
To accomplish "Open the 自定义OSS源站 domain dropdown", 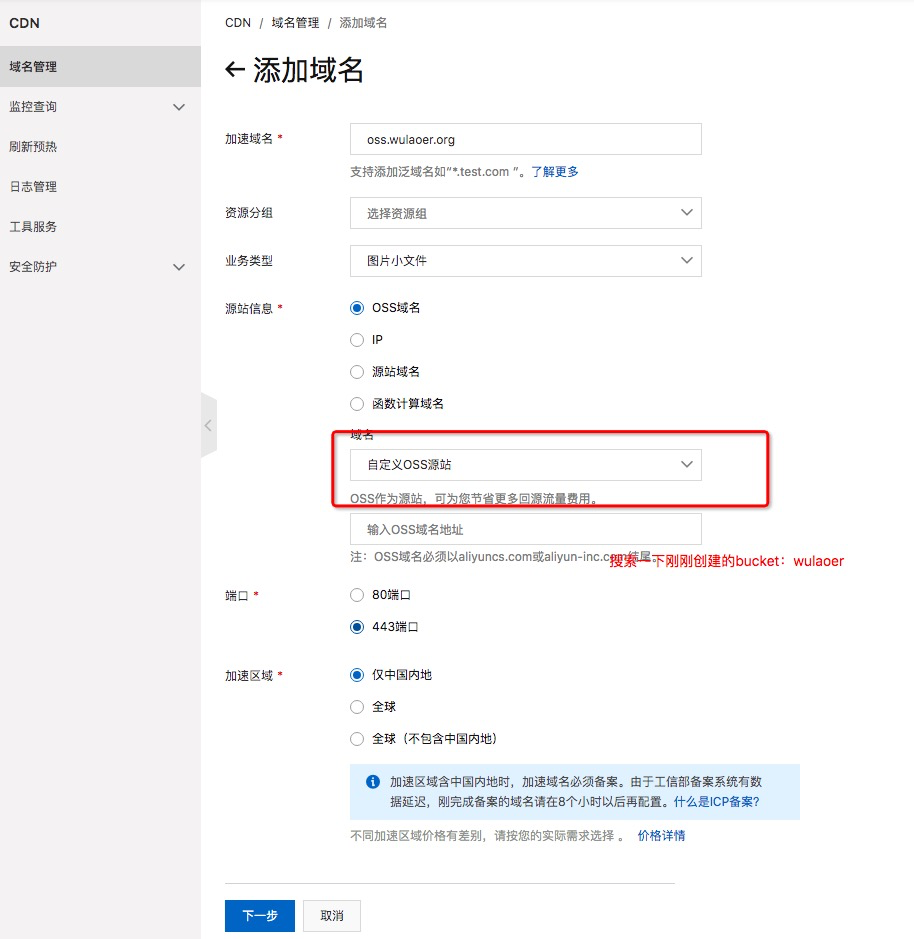I will point(525,465).
